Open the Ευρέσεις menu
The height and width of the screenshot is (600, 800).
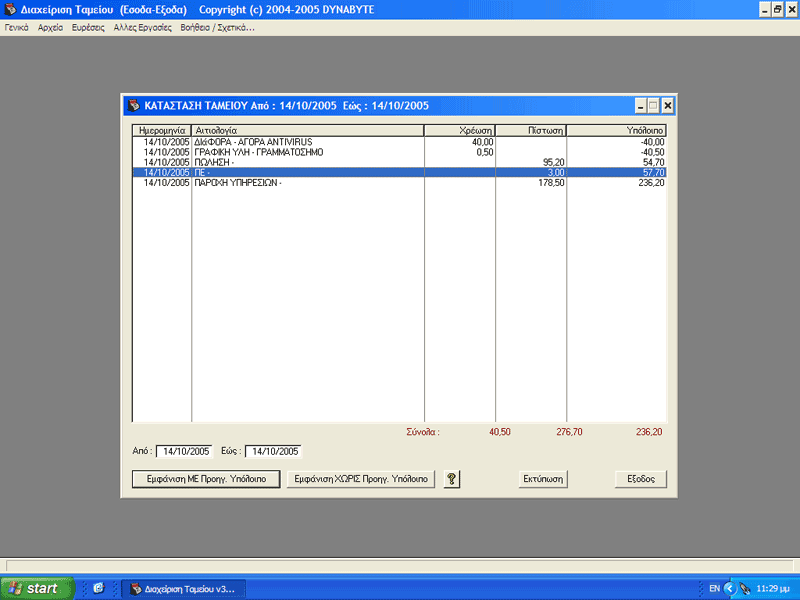tap(88, 28)
